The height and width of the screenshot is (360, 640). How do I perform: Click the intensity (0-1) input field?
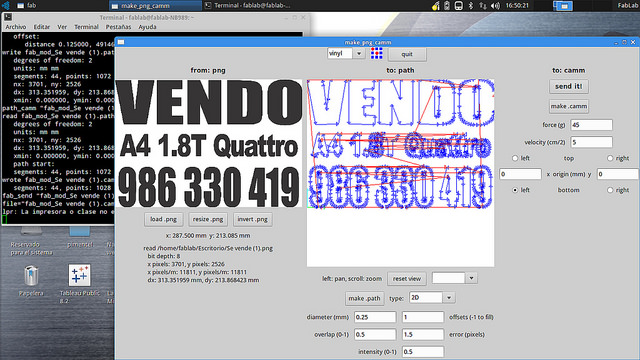tap(423, 351)
